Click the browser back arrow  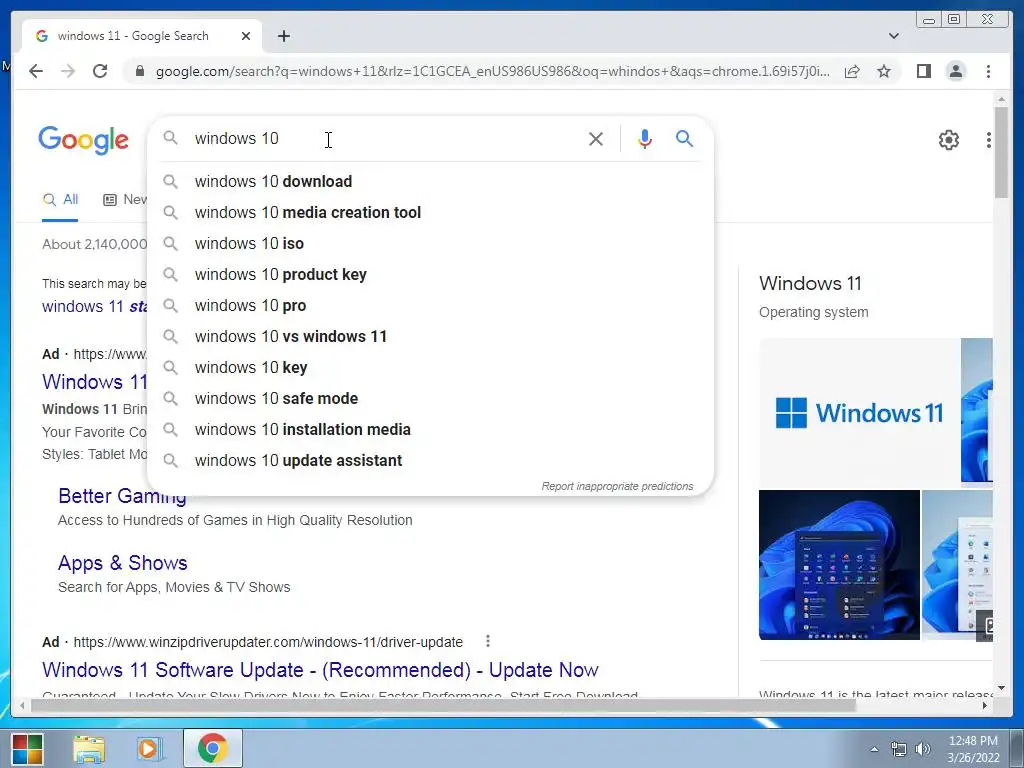36,71
